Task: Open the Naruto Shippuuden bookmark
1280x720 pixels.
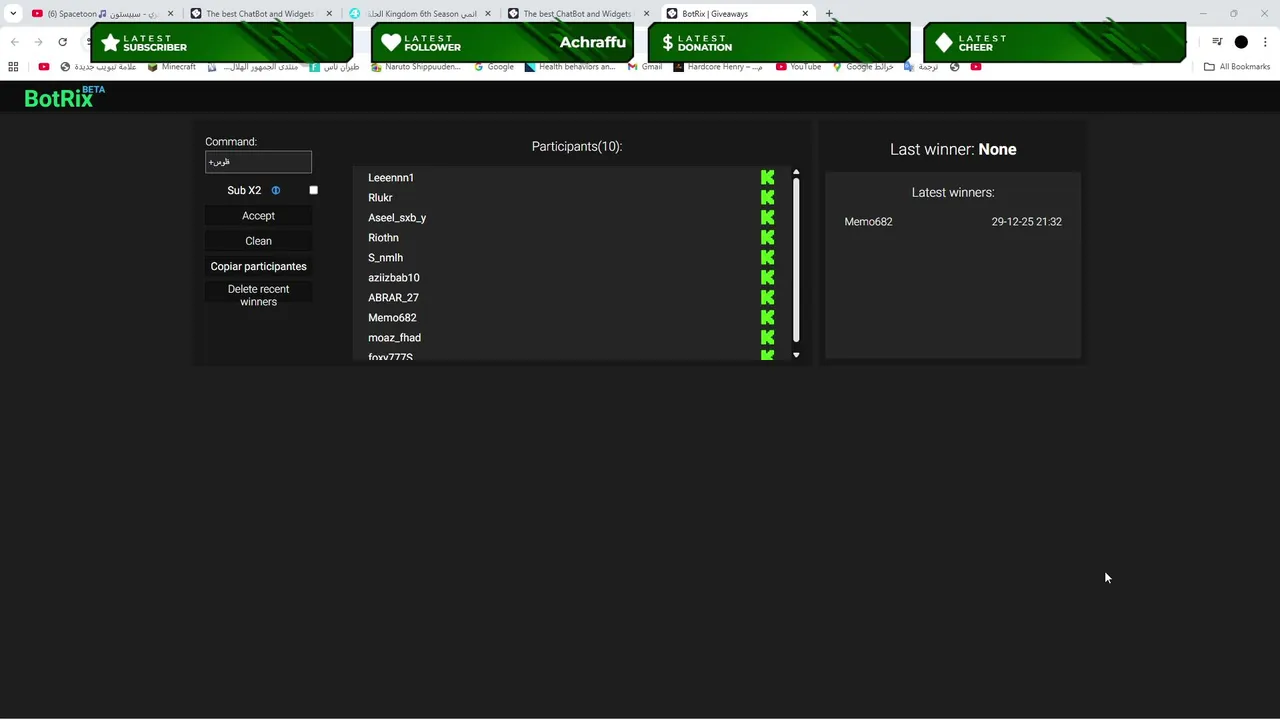Action: pyautogui.click(x=416, y=67)
